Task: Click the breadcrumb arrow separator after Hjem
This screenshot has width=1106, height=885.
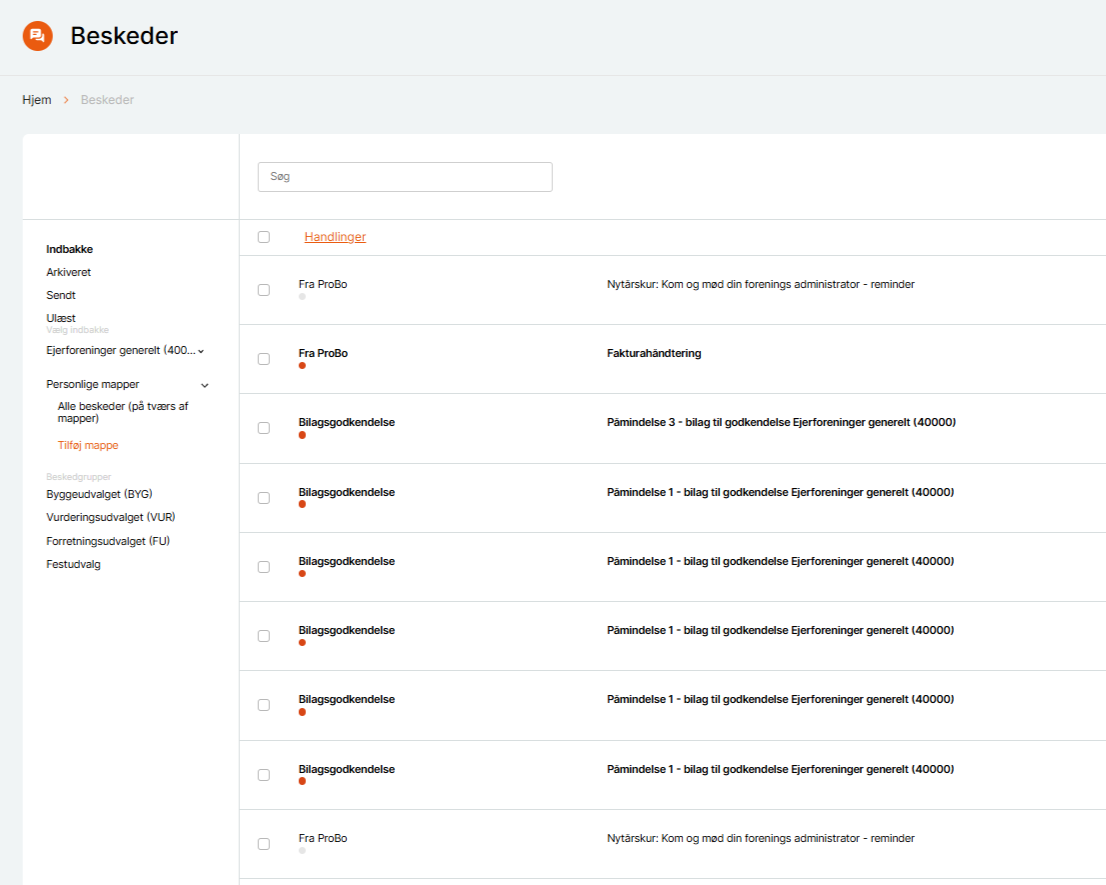Action: 66,100
